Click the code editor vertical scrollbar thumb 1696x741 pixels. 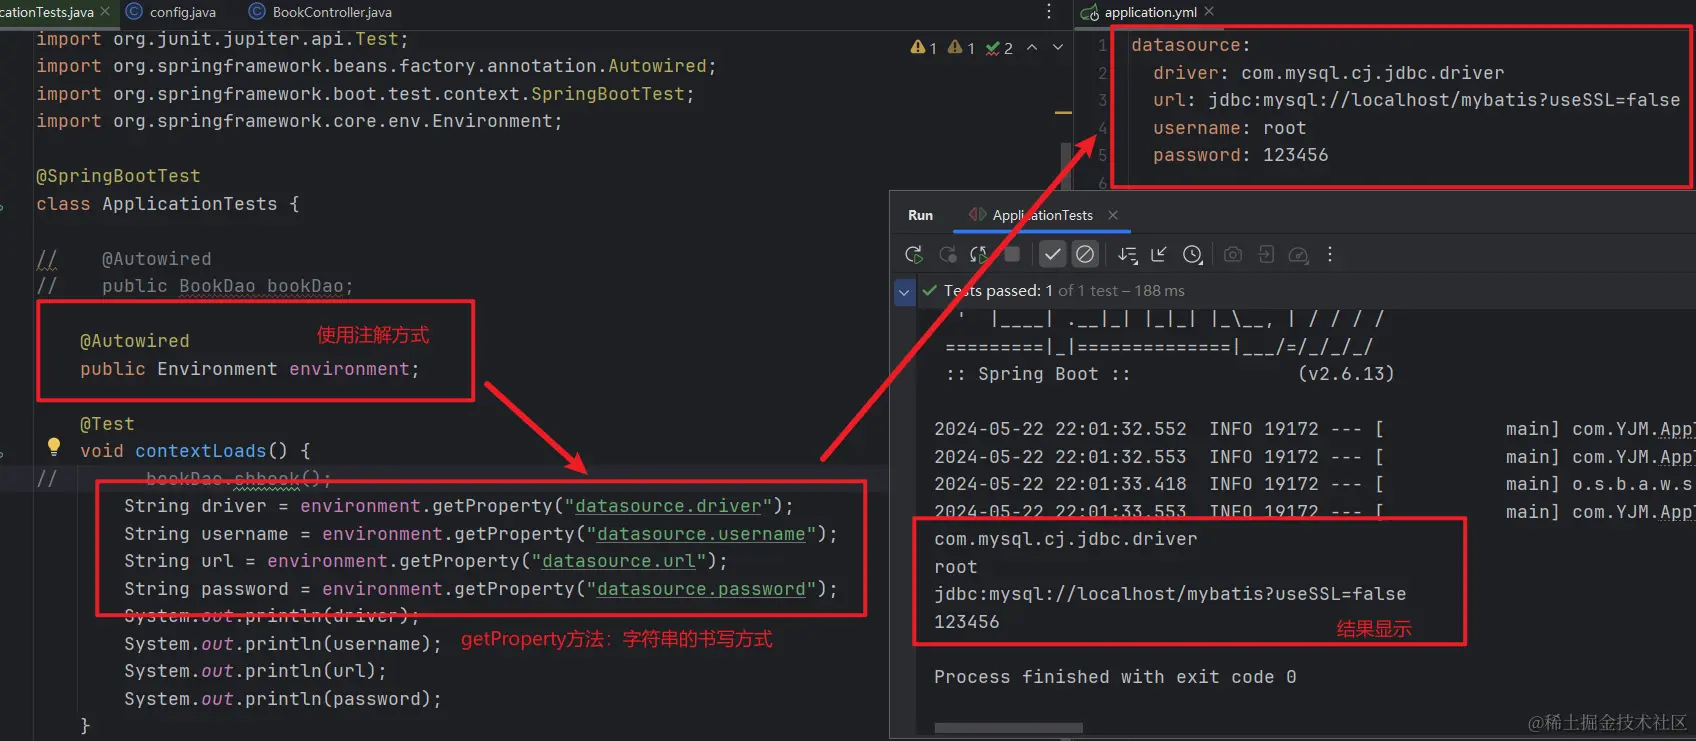(1066, 165)
